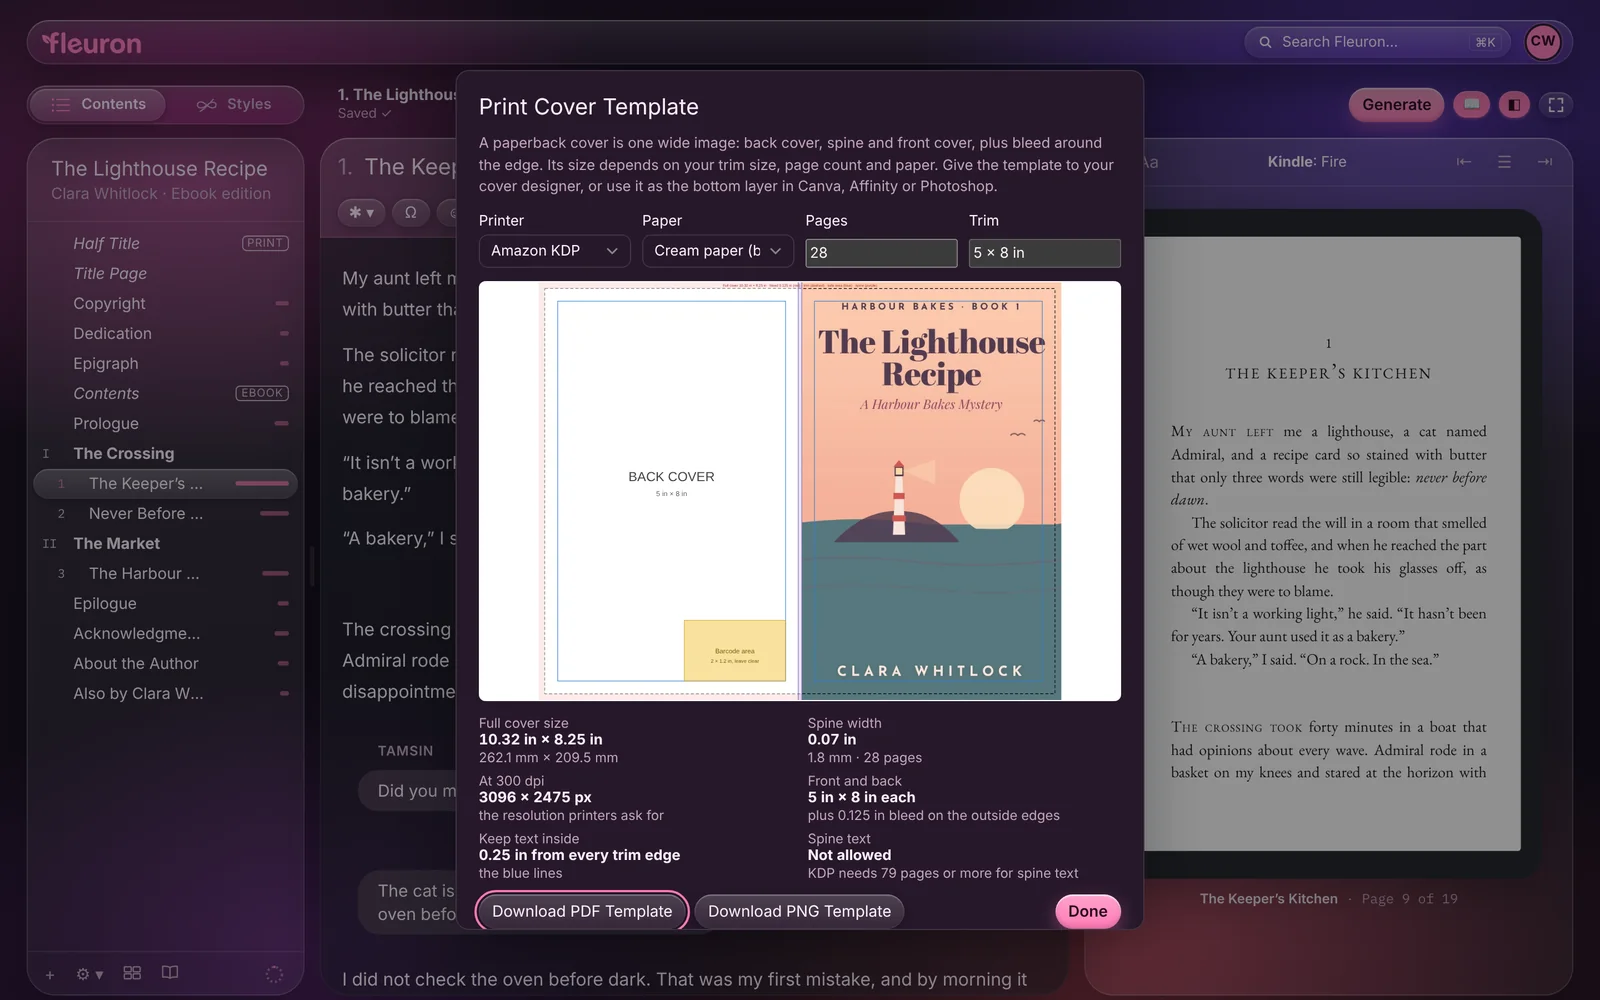1600x1000 pixels.
Task: Go to the first page in the previewer
Action: tap(1464, 162)
